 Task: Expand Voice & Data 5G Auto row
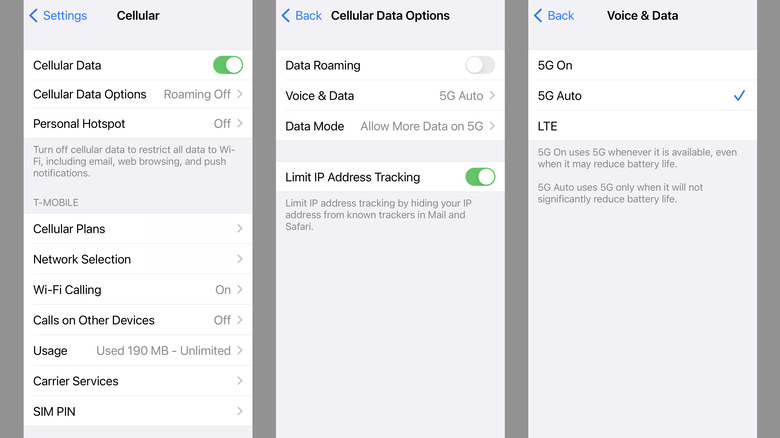[390, 96]
